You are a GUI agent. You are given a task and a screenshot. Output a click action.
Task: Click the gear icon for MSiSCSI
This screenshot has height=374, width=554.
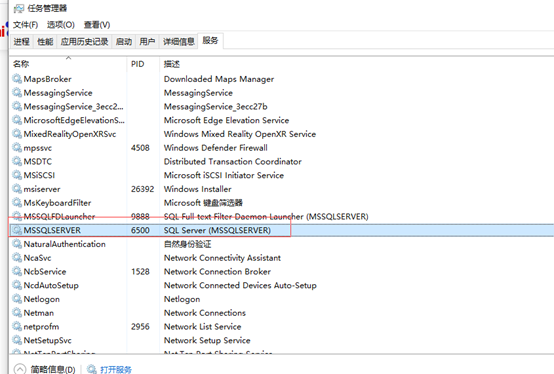click(17, 175)
